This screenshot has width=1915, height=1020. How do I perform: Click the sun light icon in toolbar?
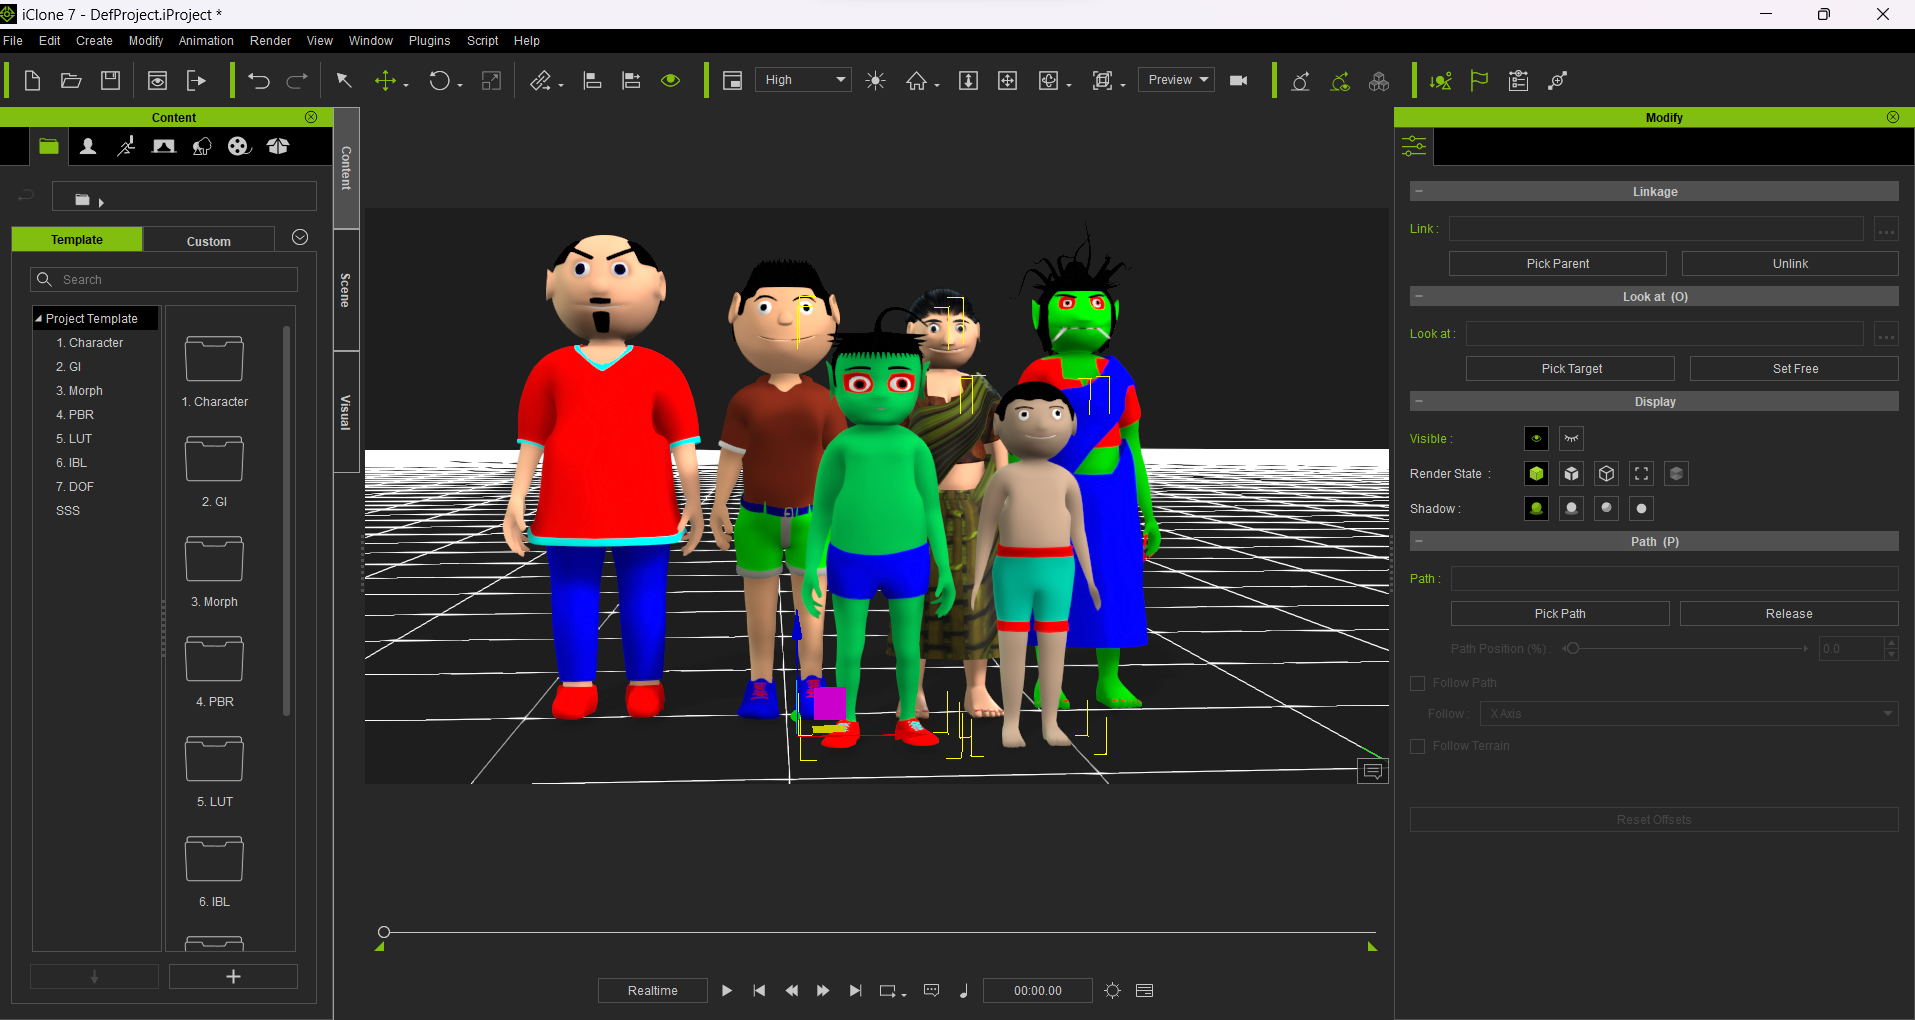875,81
